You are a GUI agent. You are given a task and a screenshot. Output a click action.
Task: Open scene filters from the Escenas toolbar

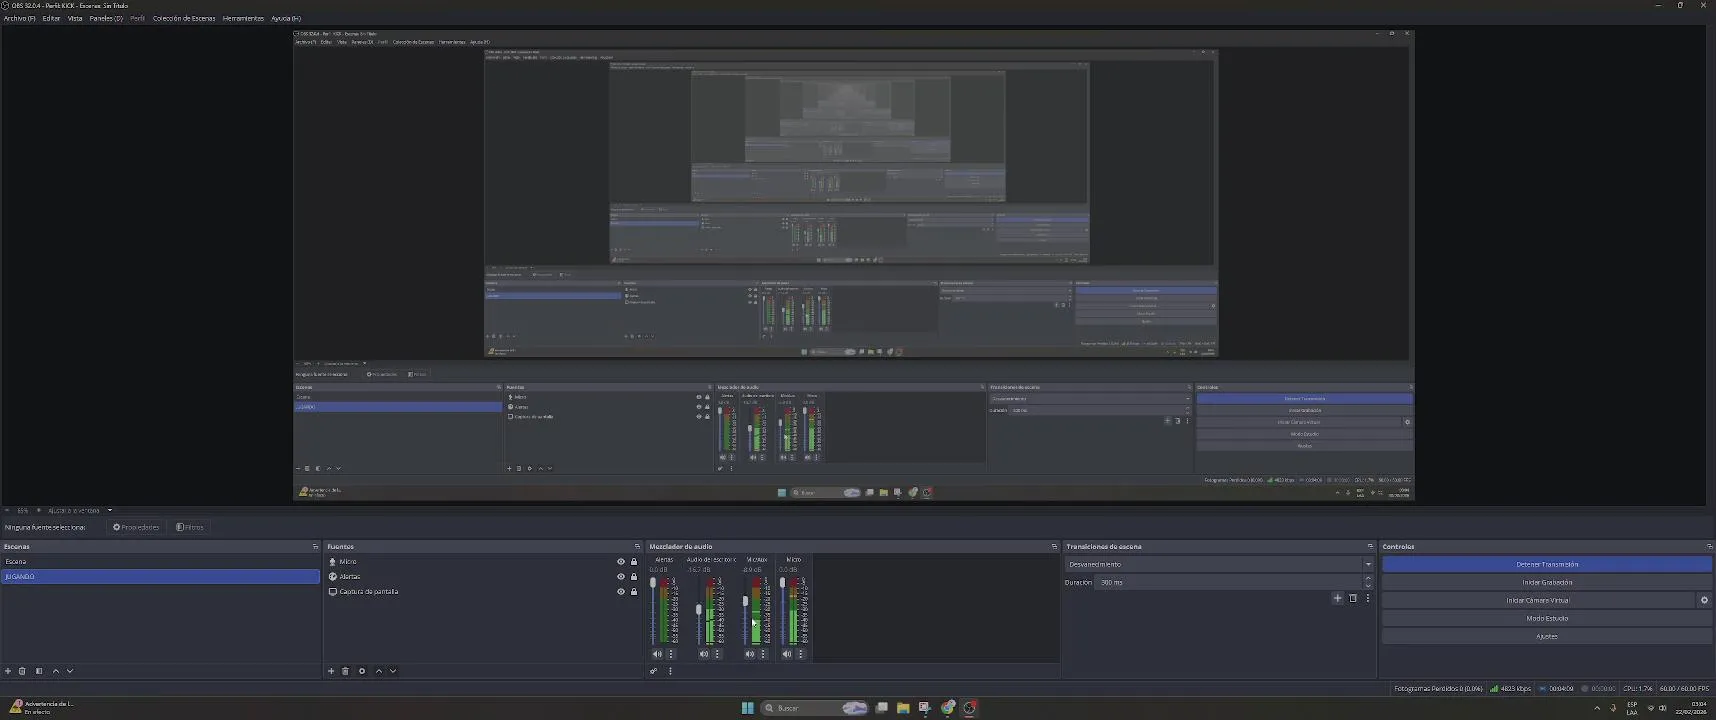39,671
